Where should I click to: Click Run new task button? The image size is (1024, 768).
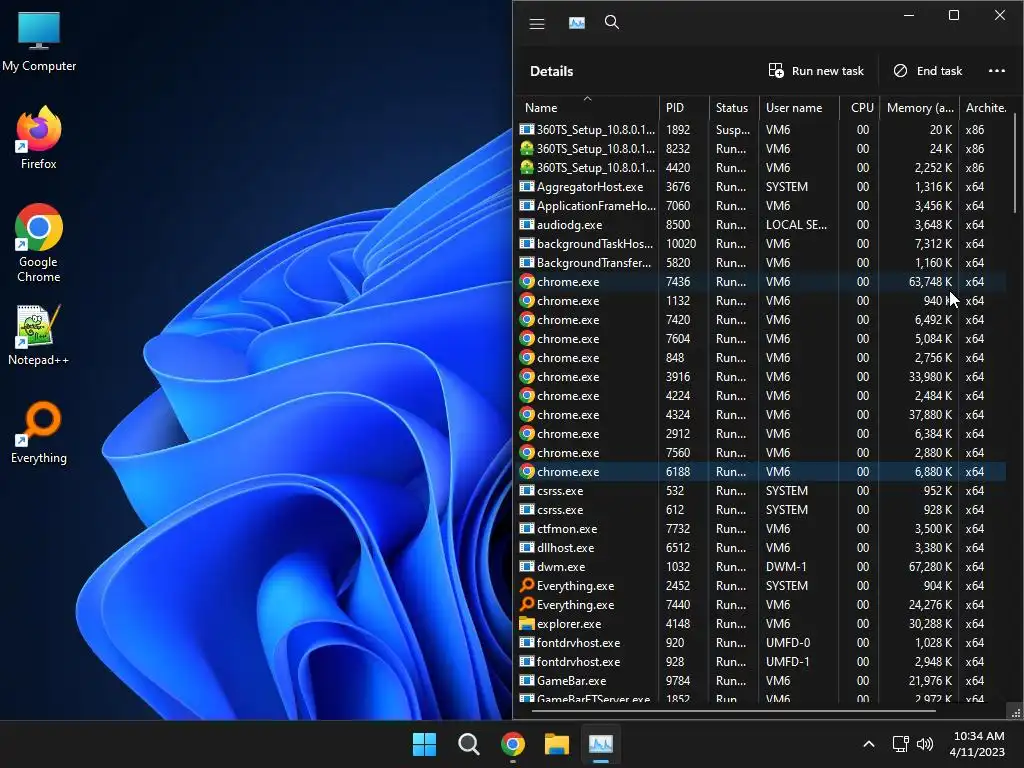coord(816,71)
